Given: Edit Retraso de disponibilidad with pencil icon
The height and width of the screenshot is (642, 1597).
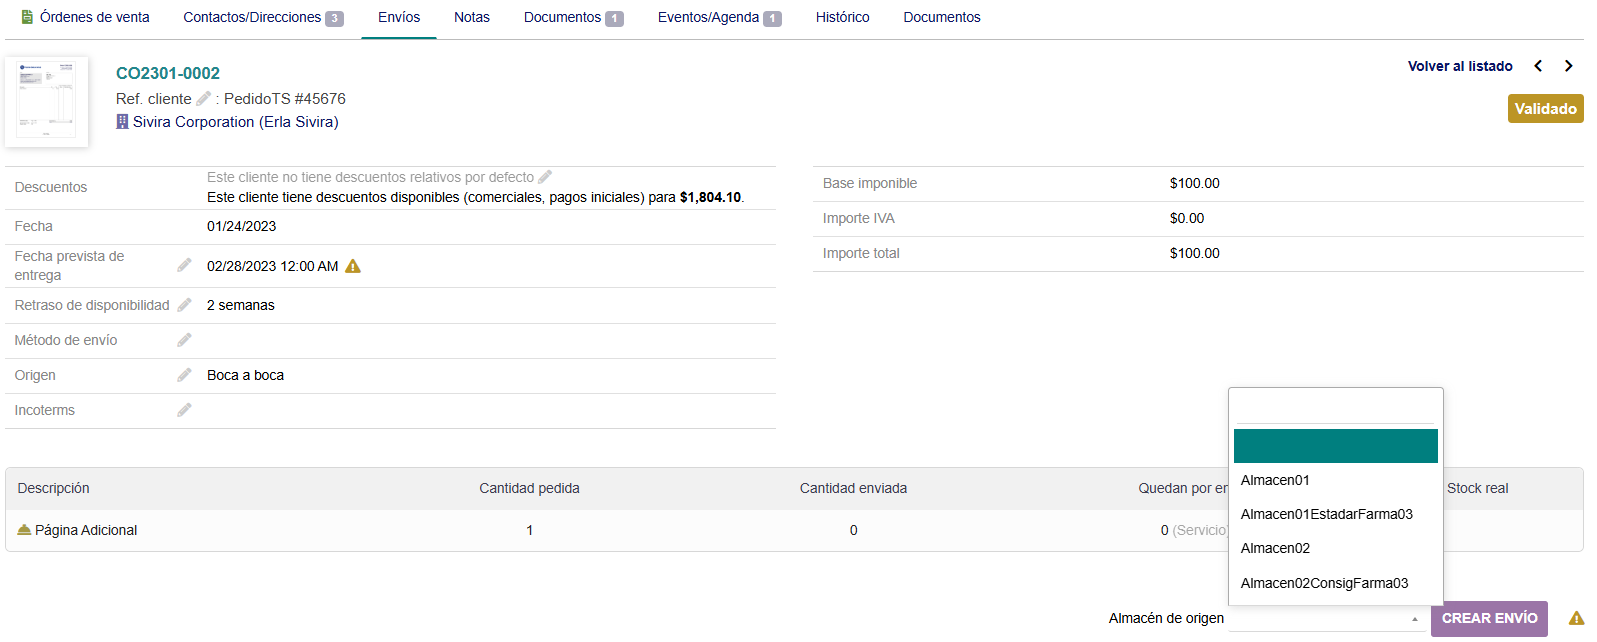Looking at the screenshot, I should click(x=184, y=305).
